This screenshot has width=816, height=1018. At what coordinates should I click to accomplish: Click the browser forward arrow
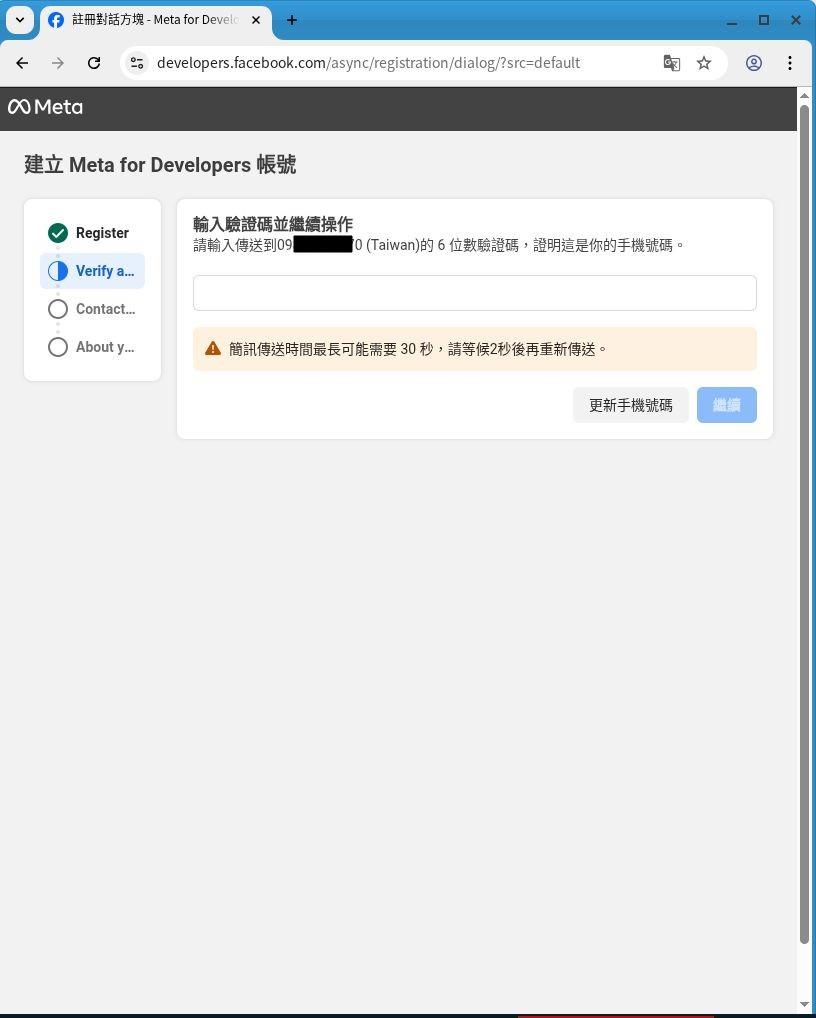(x=58, y=63)
